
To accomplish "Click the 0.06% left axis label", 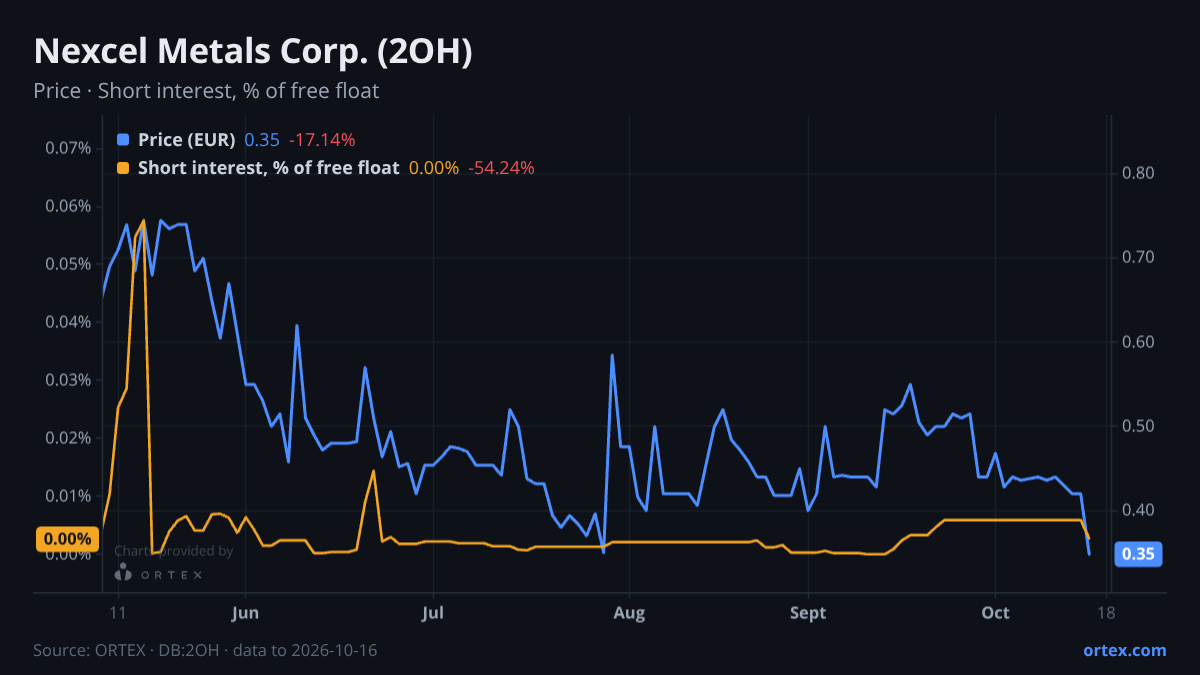I will 68,206.
